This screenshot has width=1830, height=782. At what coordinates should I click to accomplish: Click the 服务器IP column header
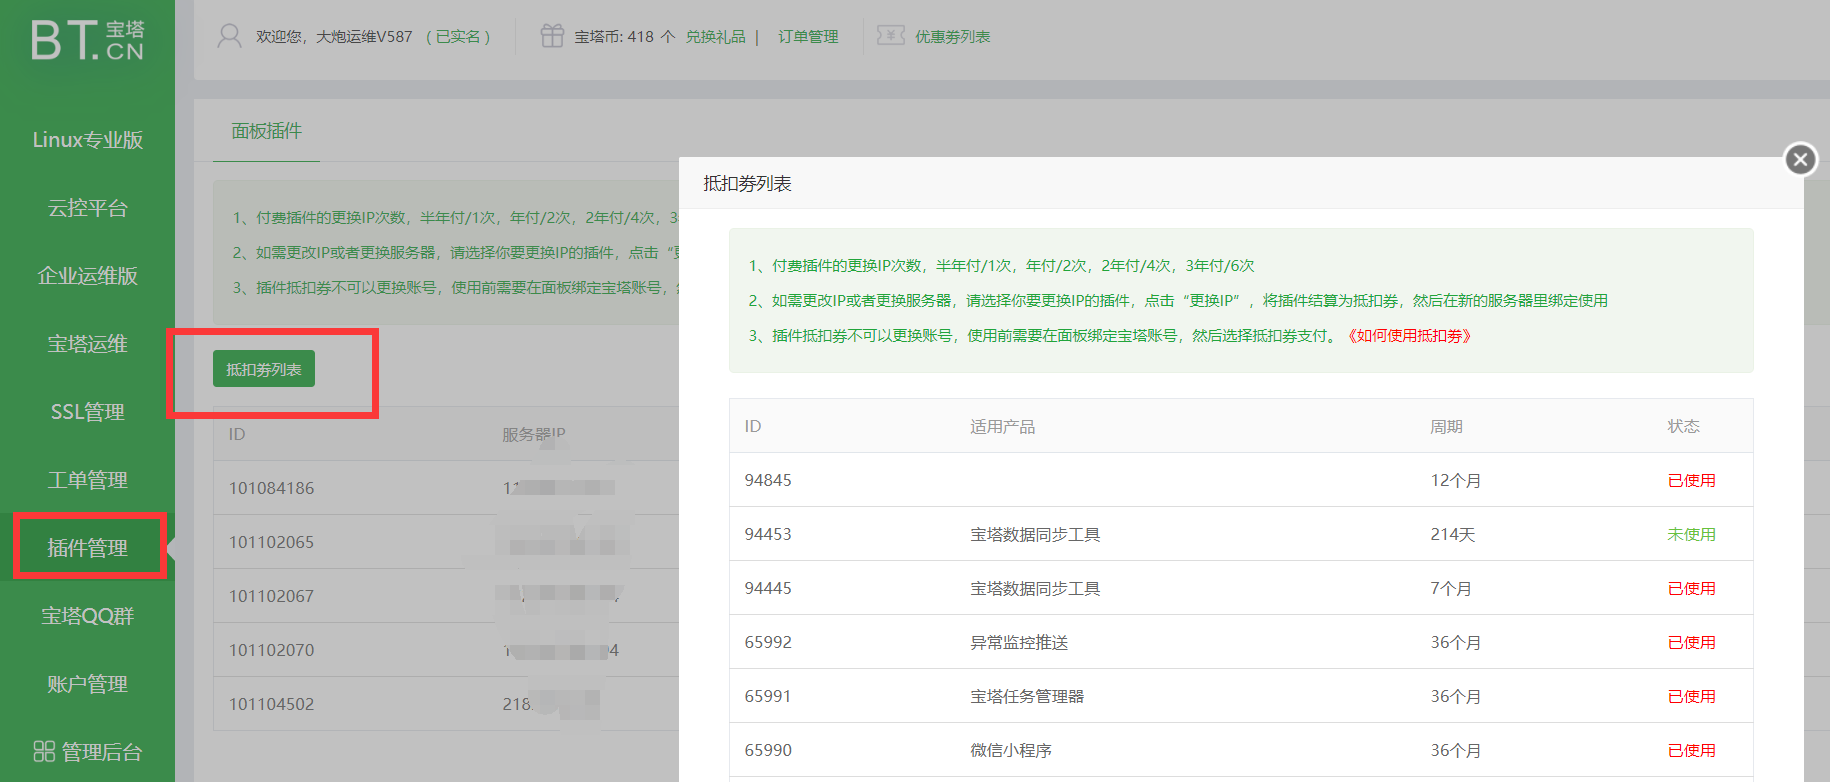coord(533,434)
